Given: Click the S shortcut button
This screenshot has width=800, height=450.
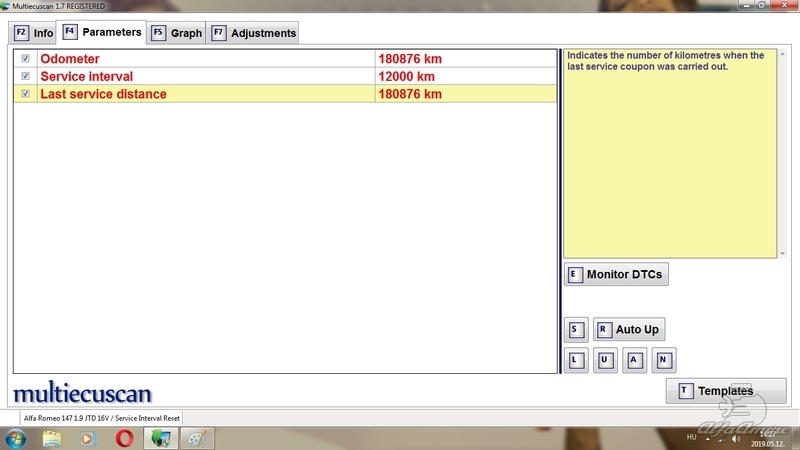Looking at the screenshot, I should coord(576,330).
